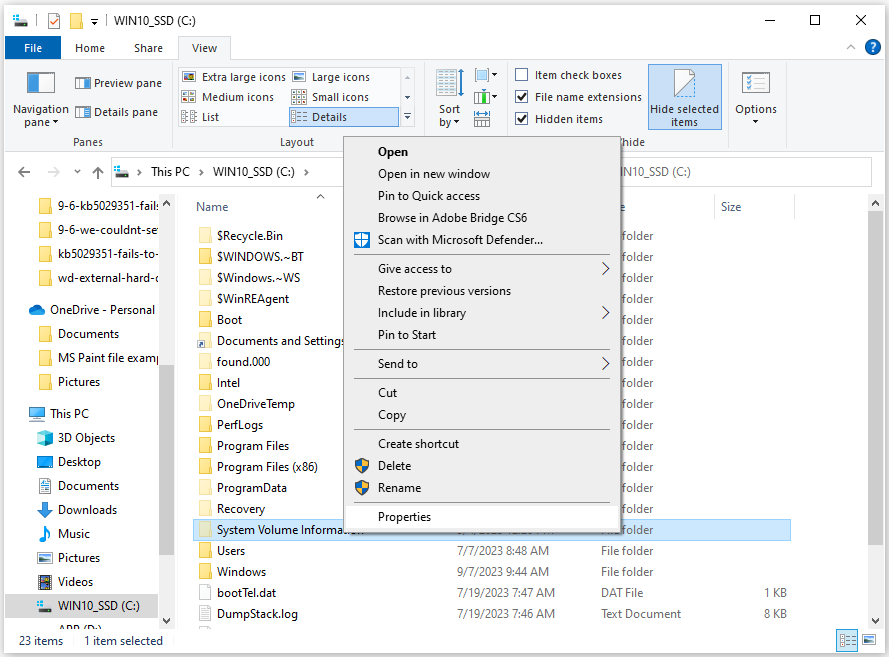Click the Hide selected items icon
The height and width of the screenshot is (657, 889).
click(x=684, y=97)
